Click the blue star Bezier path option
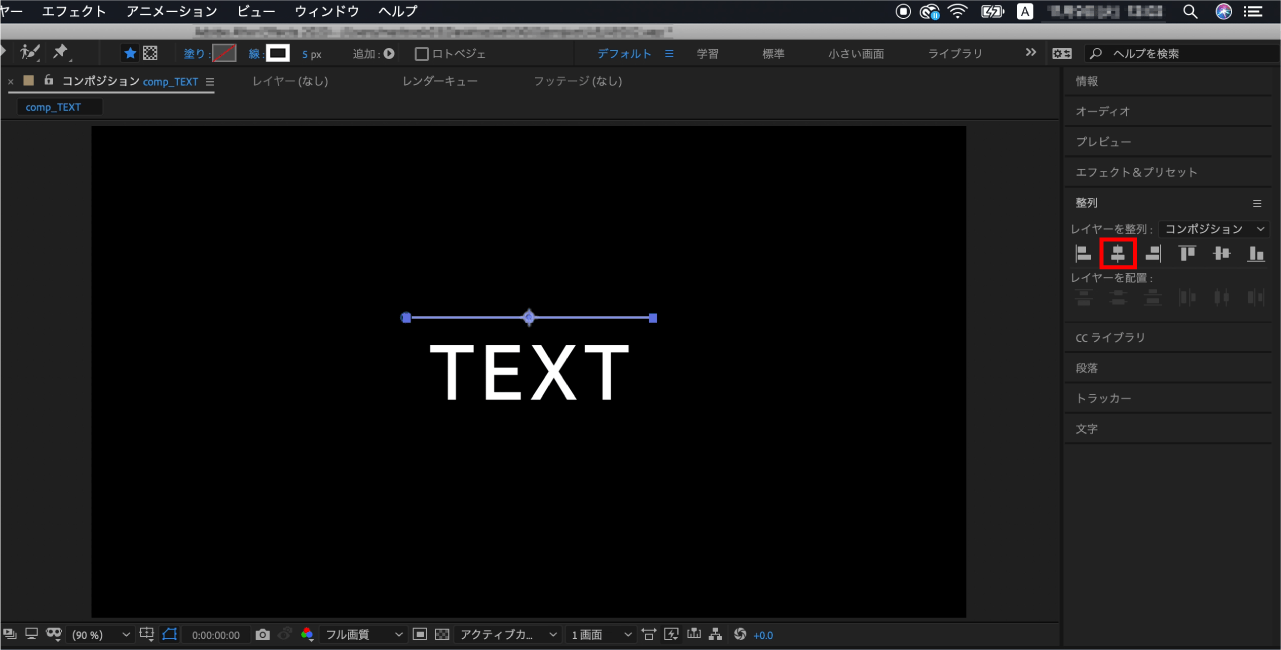The image size is (1281, 650). tap(130, 53)
